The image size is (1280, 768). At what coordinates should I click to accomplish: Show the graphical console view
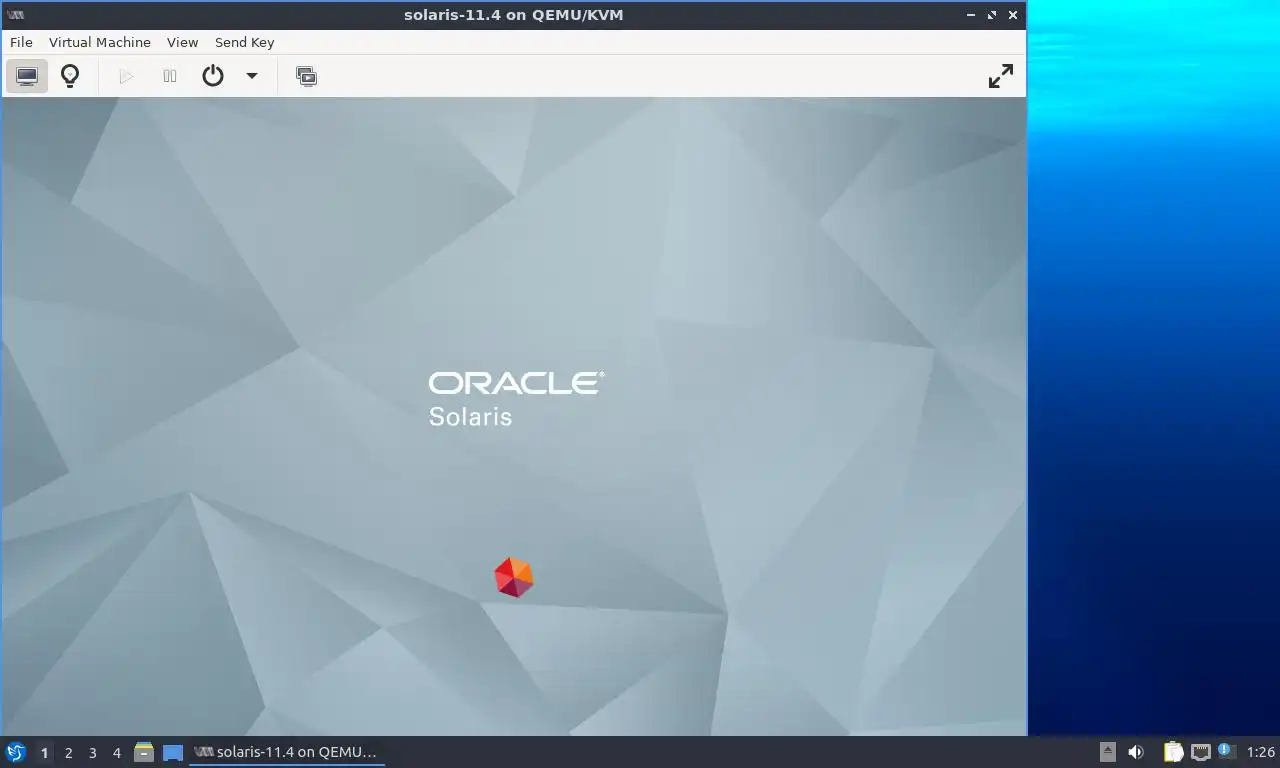coord(27,76)
